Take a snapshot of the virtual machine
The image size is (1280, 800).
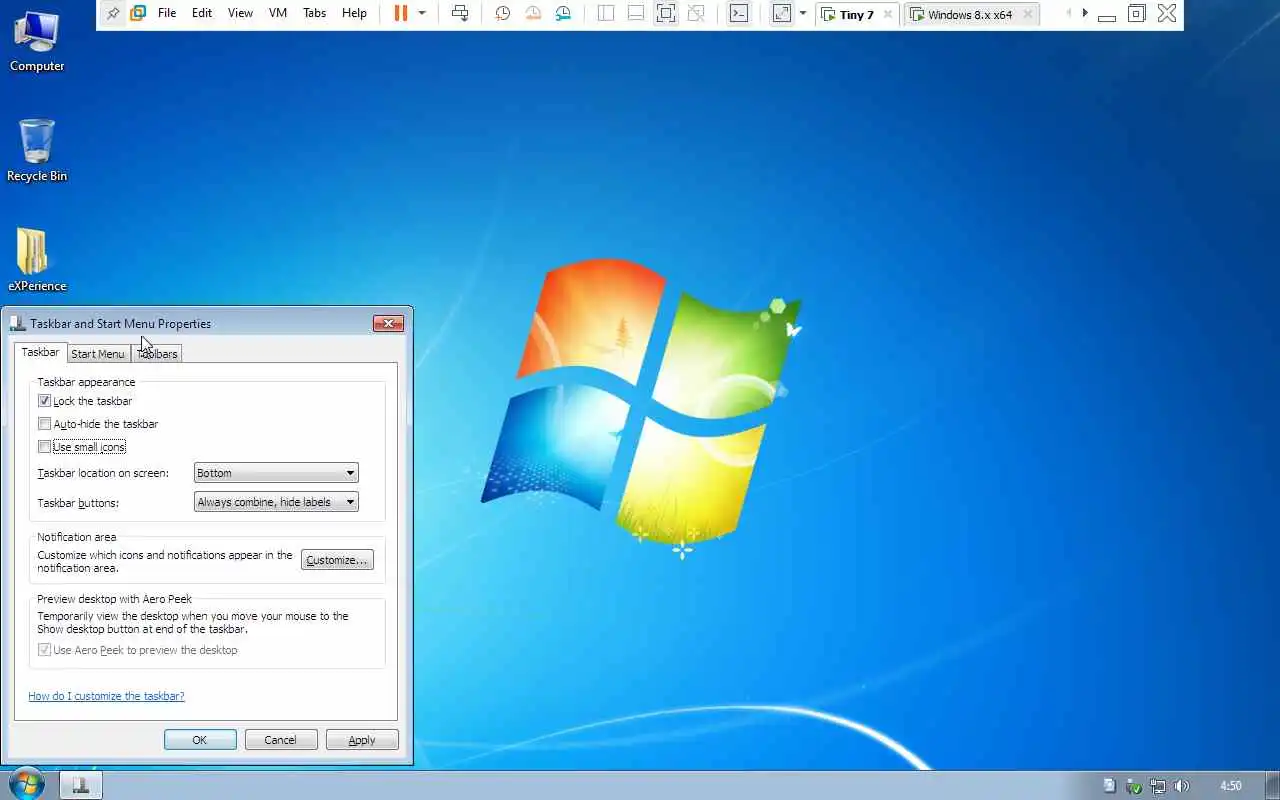point(503,13)
